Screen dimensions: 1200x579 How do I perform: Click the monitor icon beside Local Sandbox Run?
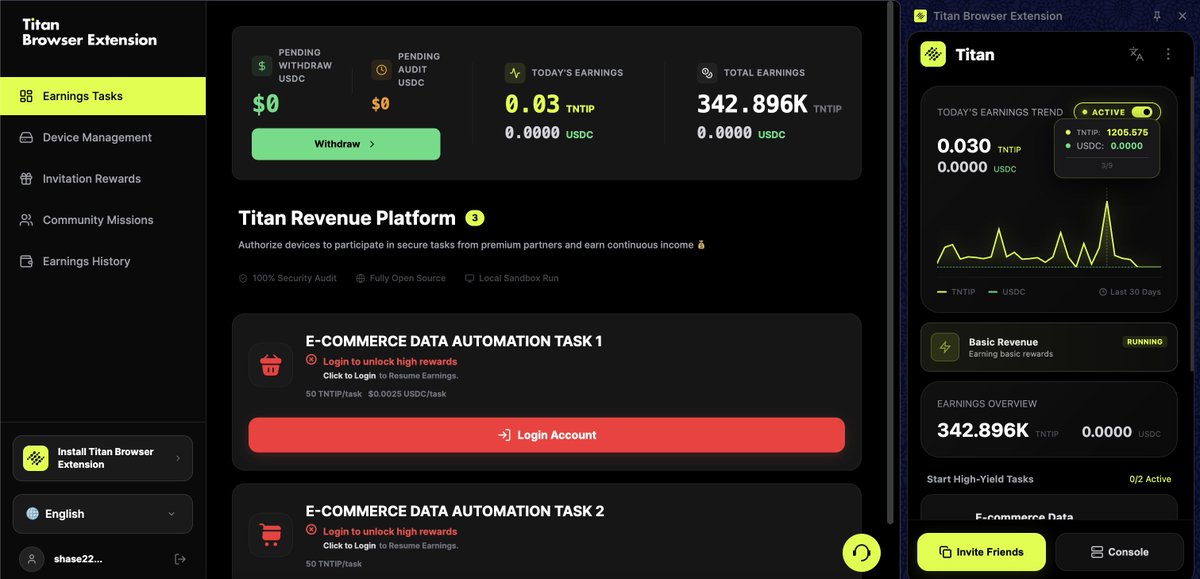(x=469, y=278)
